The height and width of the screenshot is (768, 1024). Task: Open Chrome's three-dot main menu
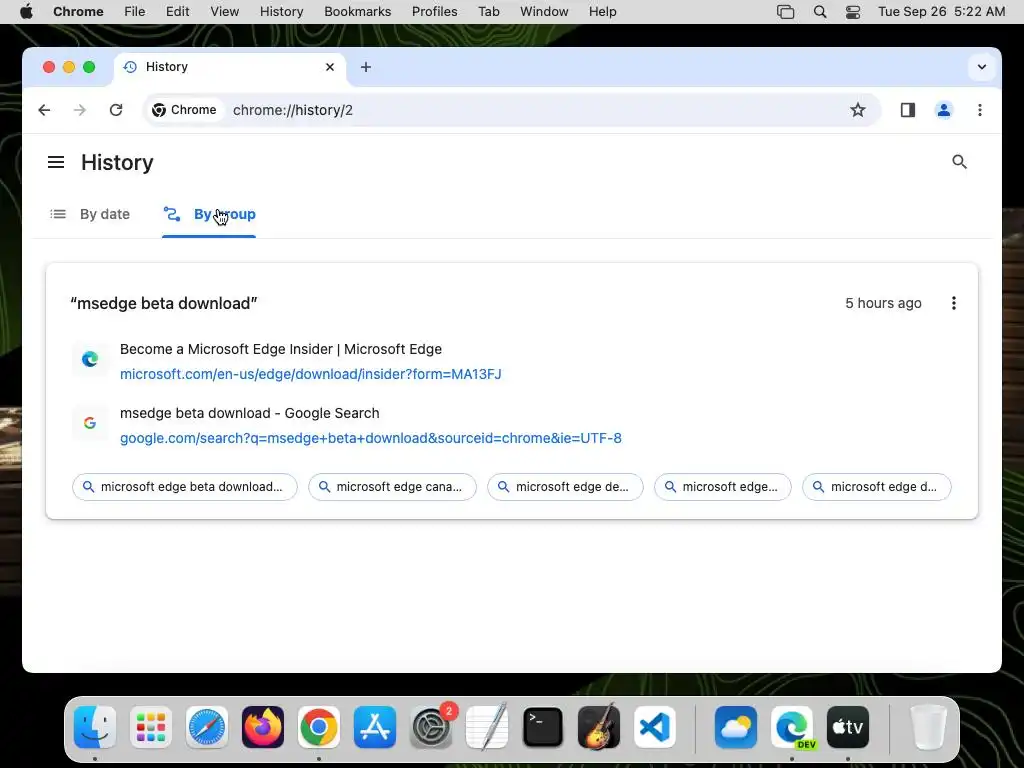pos(980,110)
